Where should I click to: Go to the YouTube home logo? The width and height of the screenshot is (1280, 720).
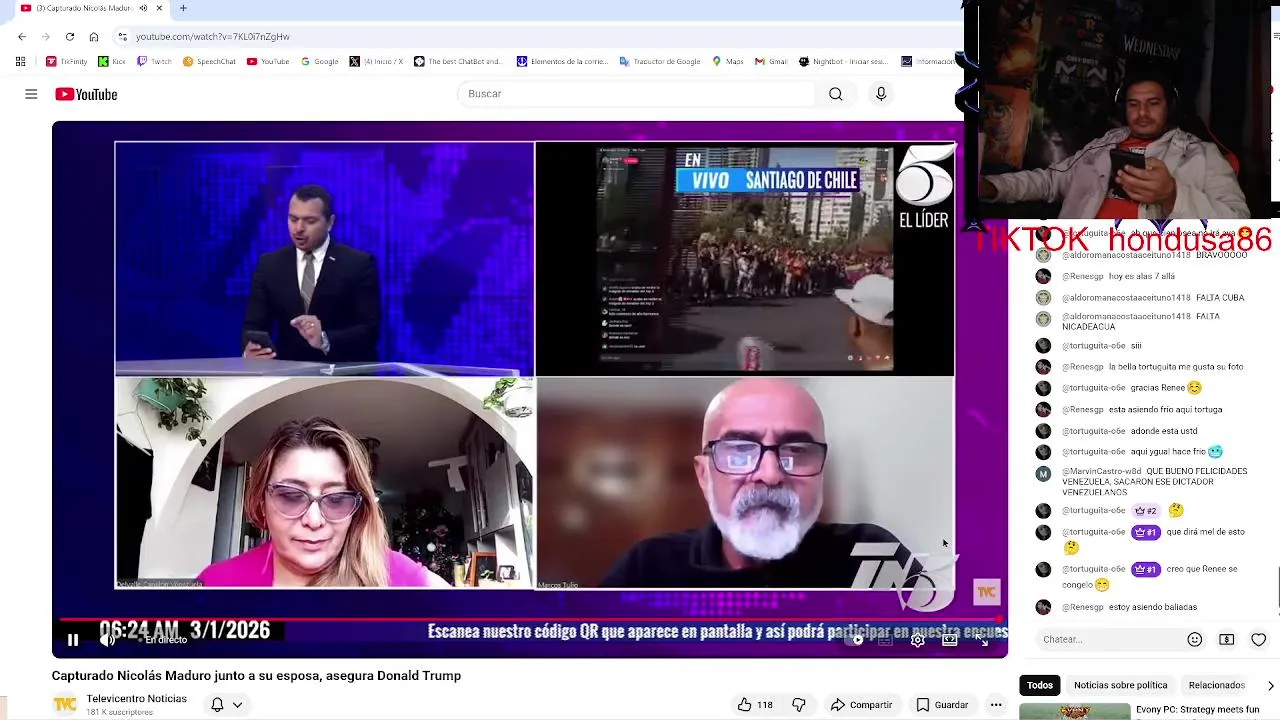coord(86,94)
